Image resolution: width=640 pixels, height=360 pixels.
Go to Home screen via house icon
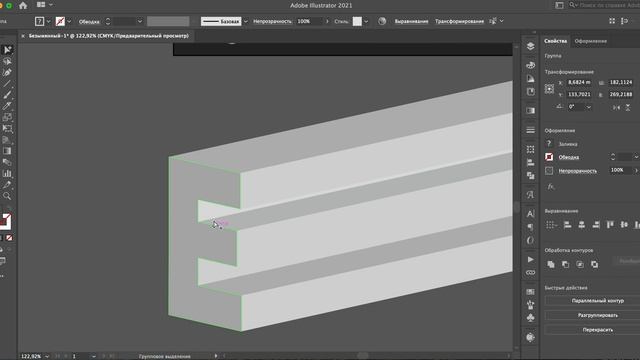tap(23, 5)
